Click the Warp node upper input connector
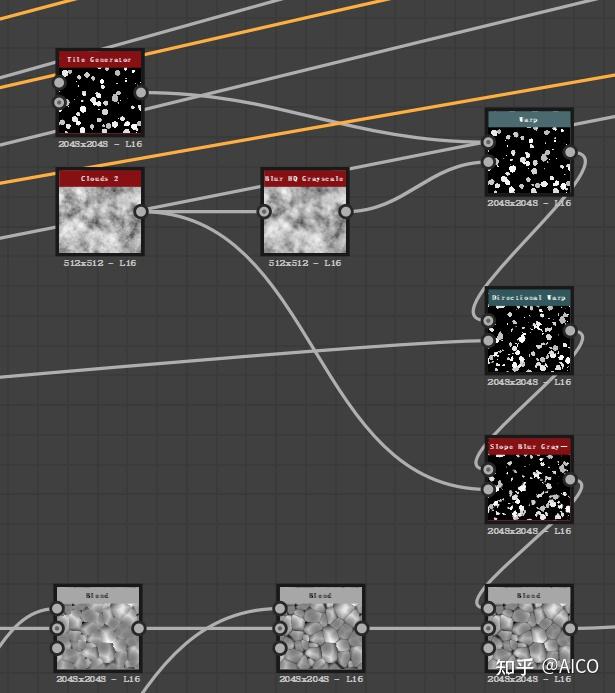Viewport: 615px width, 693px height. pyautogui.click(x=488, y=142)
